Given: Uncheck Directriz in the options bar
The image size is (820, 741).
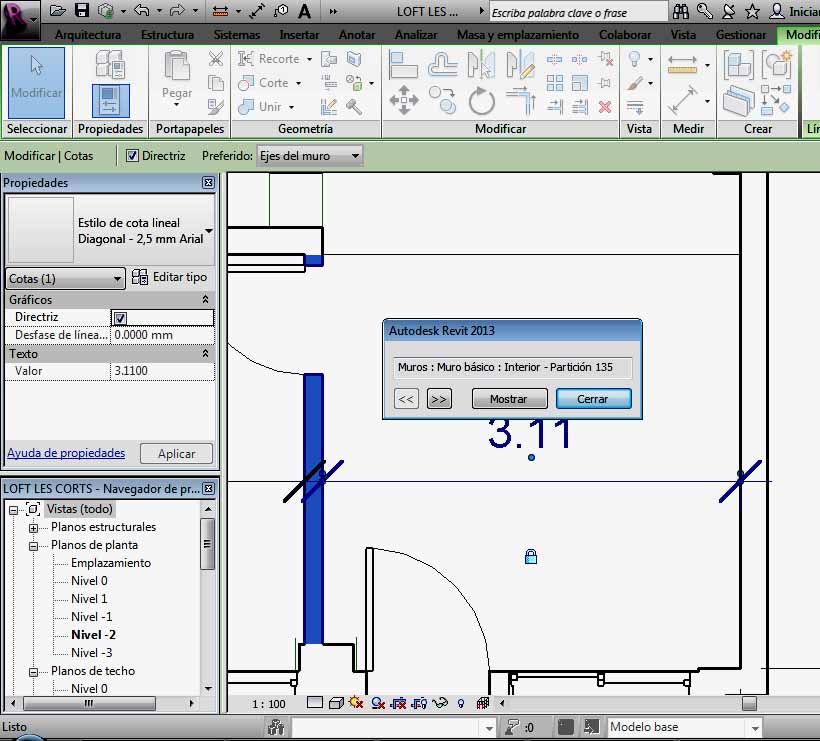Looking at the screenshot, I should tap(133, 156).
